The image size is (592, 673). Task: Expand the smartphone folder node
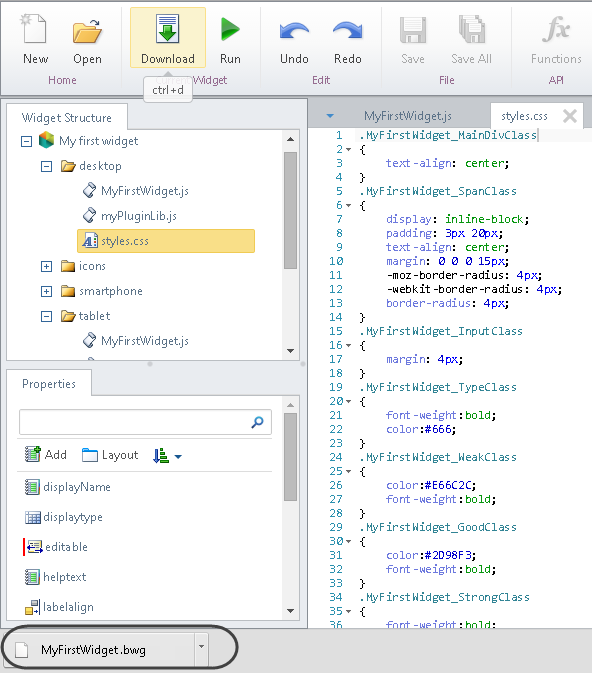point(46,291)
